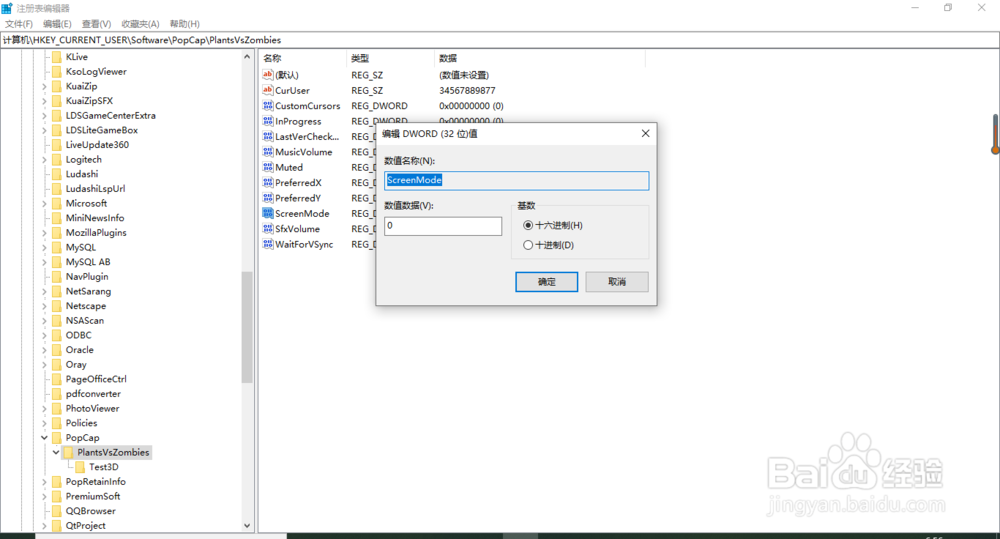Select the LudashiLspUrl tree item
Viewport: 1000px width, 539px height.
[x=96, y=189]
